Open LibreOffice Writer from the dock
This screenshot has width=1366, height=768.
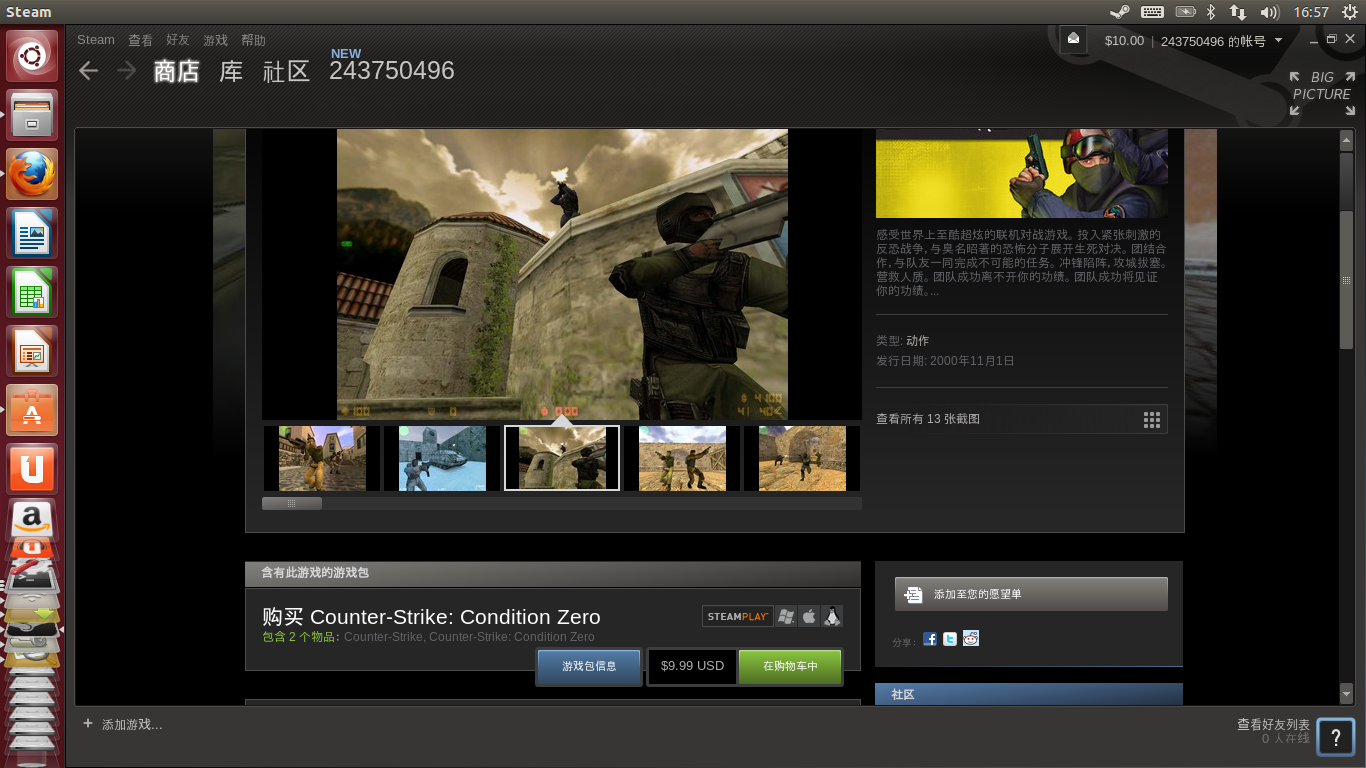(32, 233)
